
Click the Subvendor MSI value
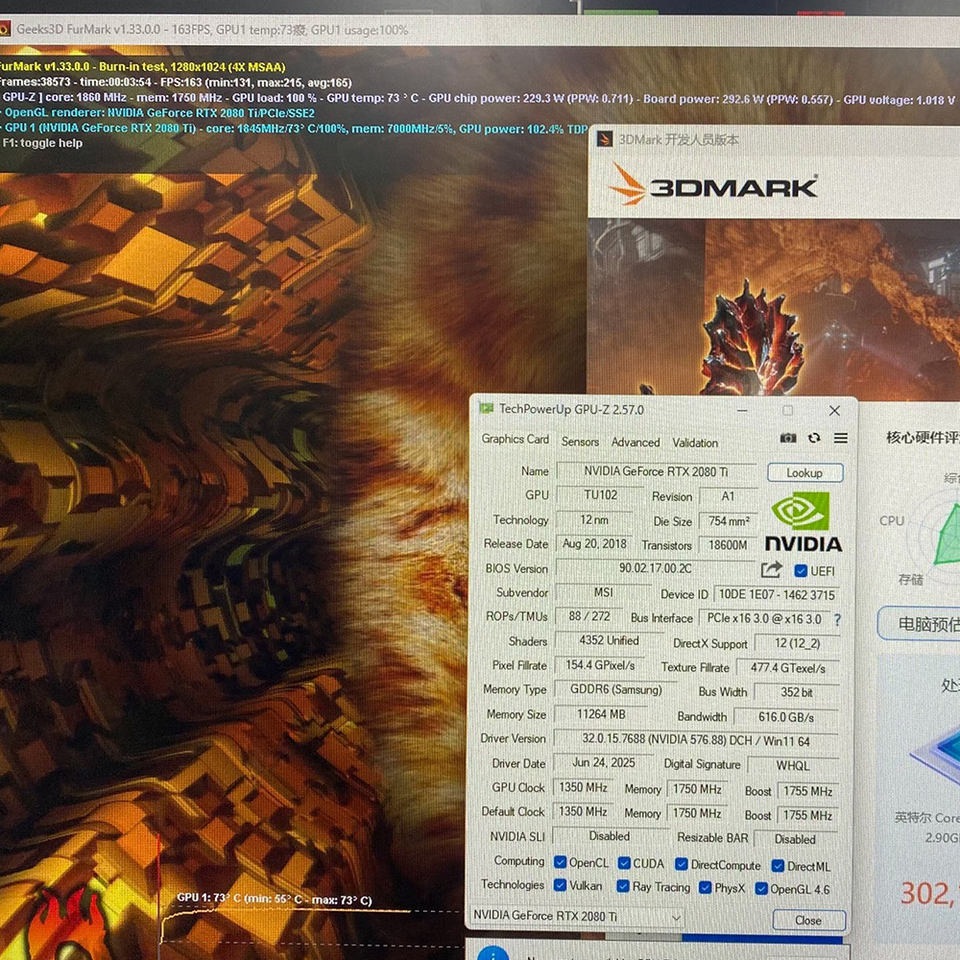603,593
